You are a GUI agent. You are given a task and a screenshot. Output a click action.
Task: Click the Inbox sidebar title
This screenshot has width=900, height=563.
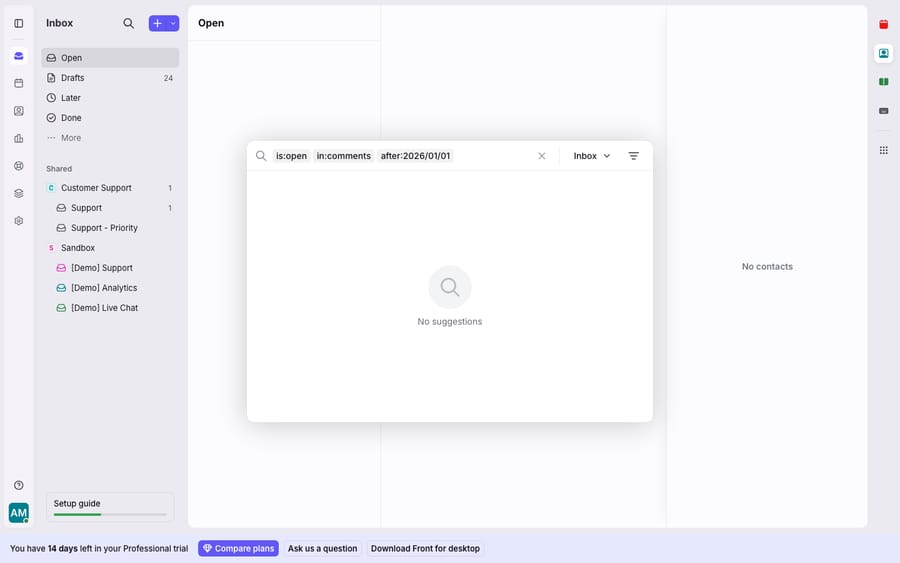[60, 23]
